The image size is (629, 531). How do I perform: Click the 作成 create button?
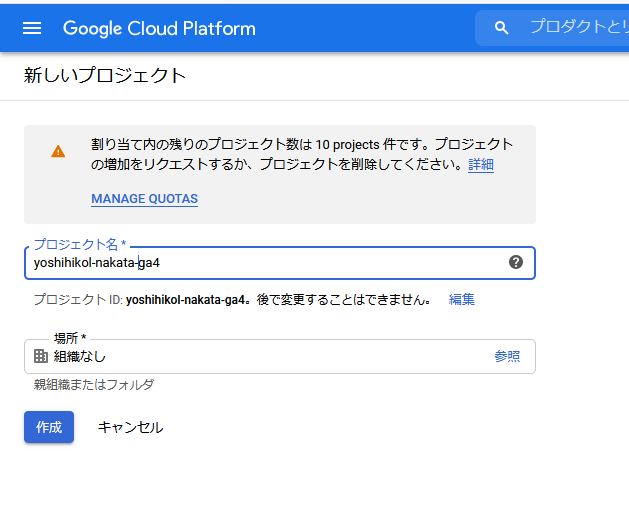coord(49,427)
